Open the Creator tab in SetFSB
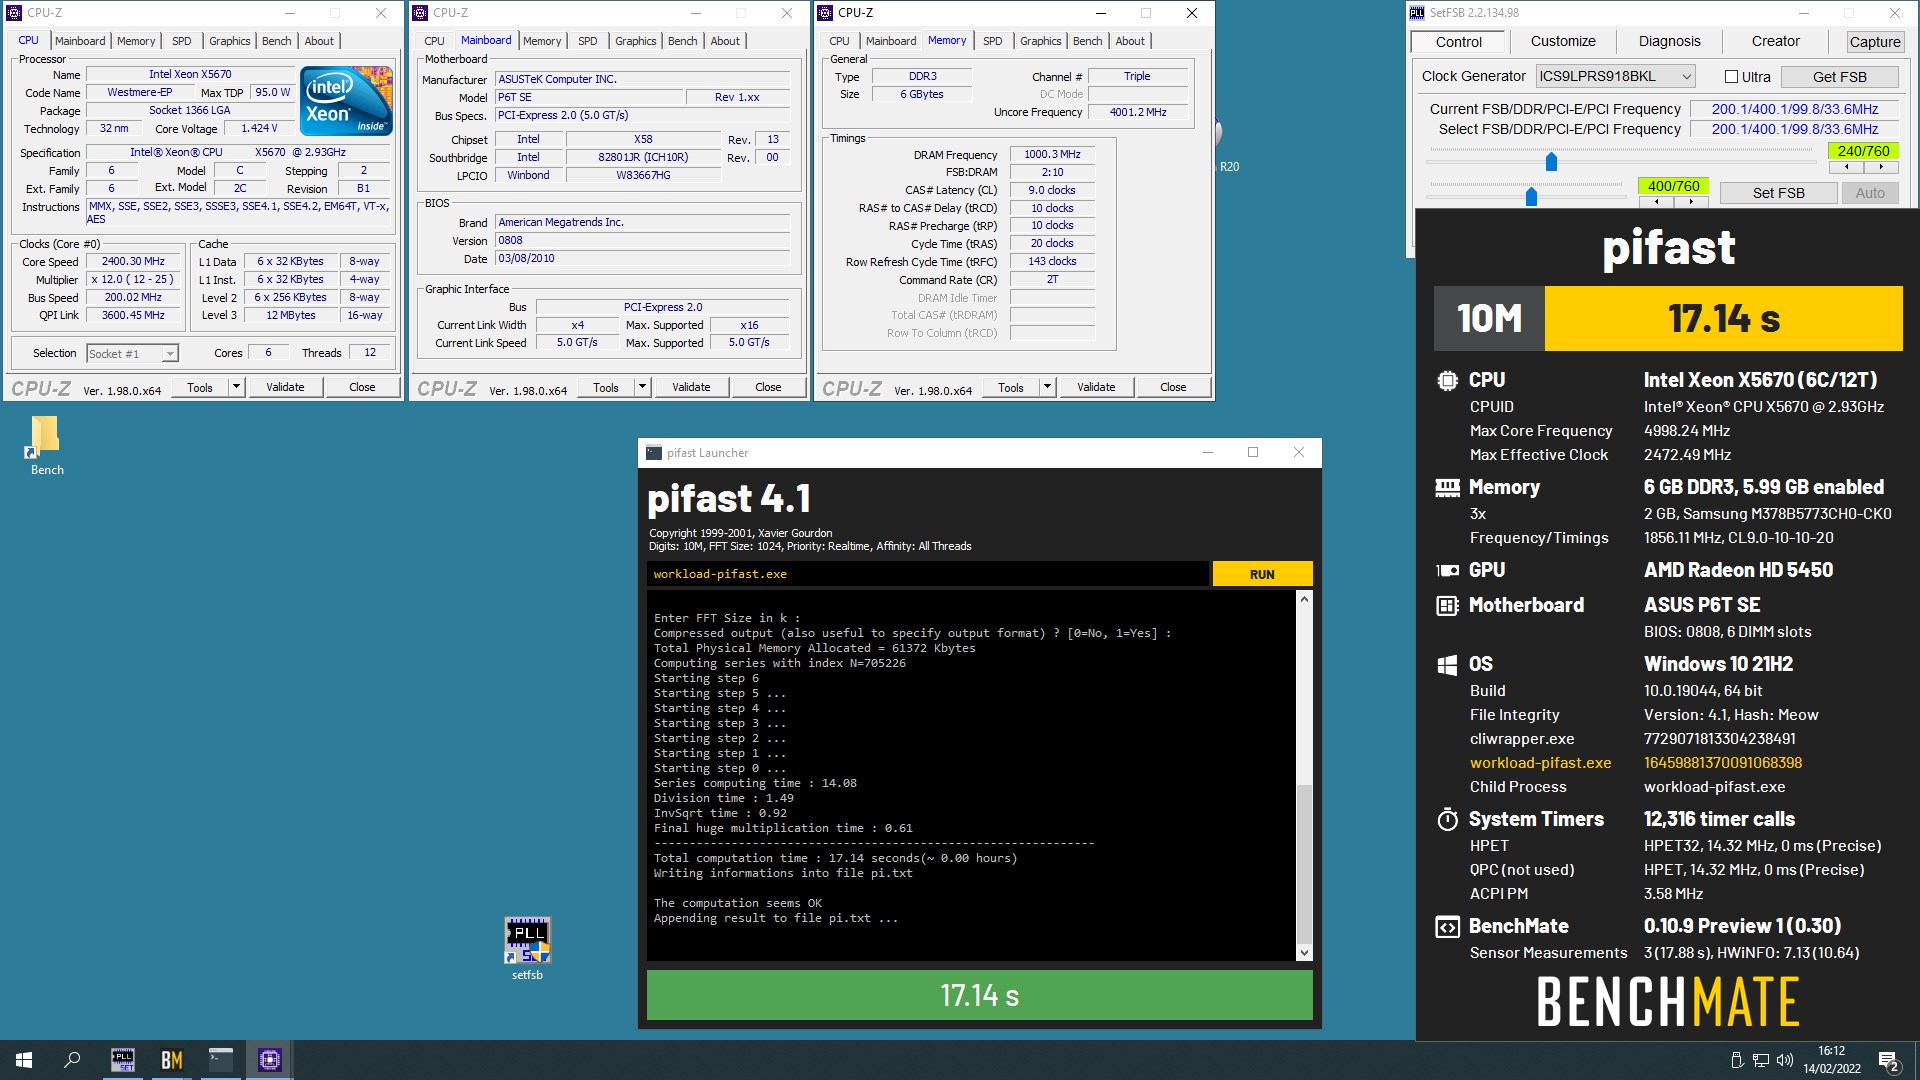The image size is (1920, 1080). coord(1775,41)
